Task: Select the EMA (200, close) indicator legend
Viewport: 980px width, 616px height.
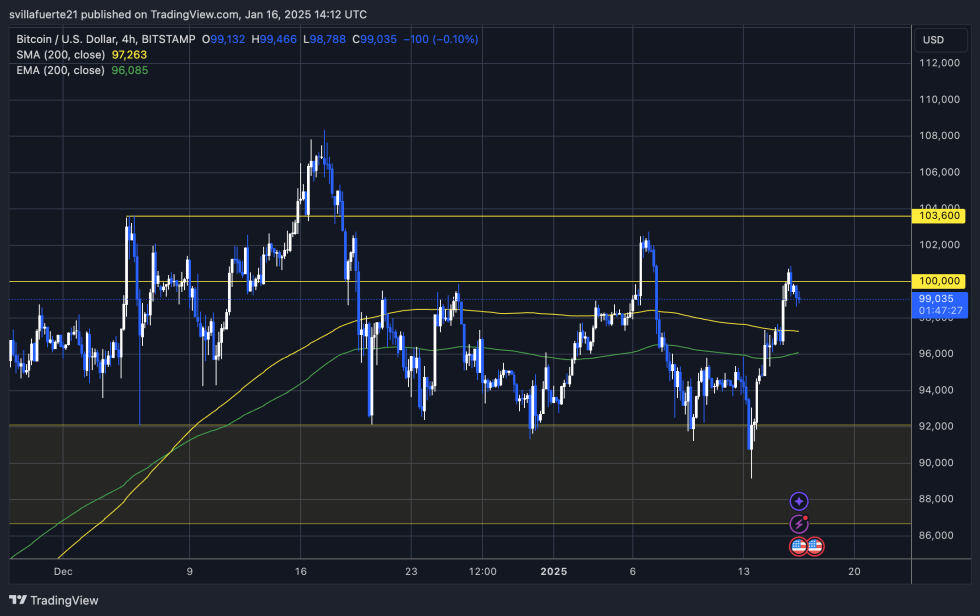Action: [62, 70]
